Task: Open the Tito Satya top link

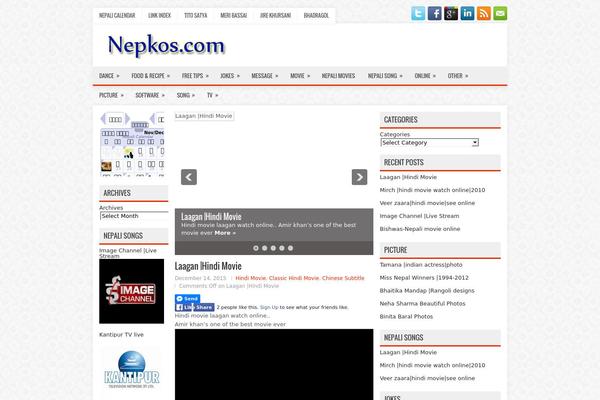Action: click(x=196, y=15)
